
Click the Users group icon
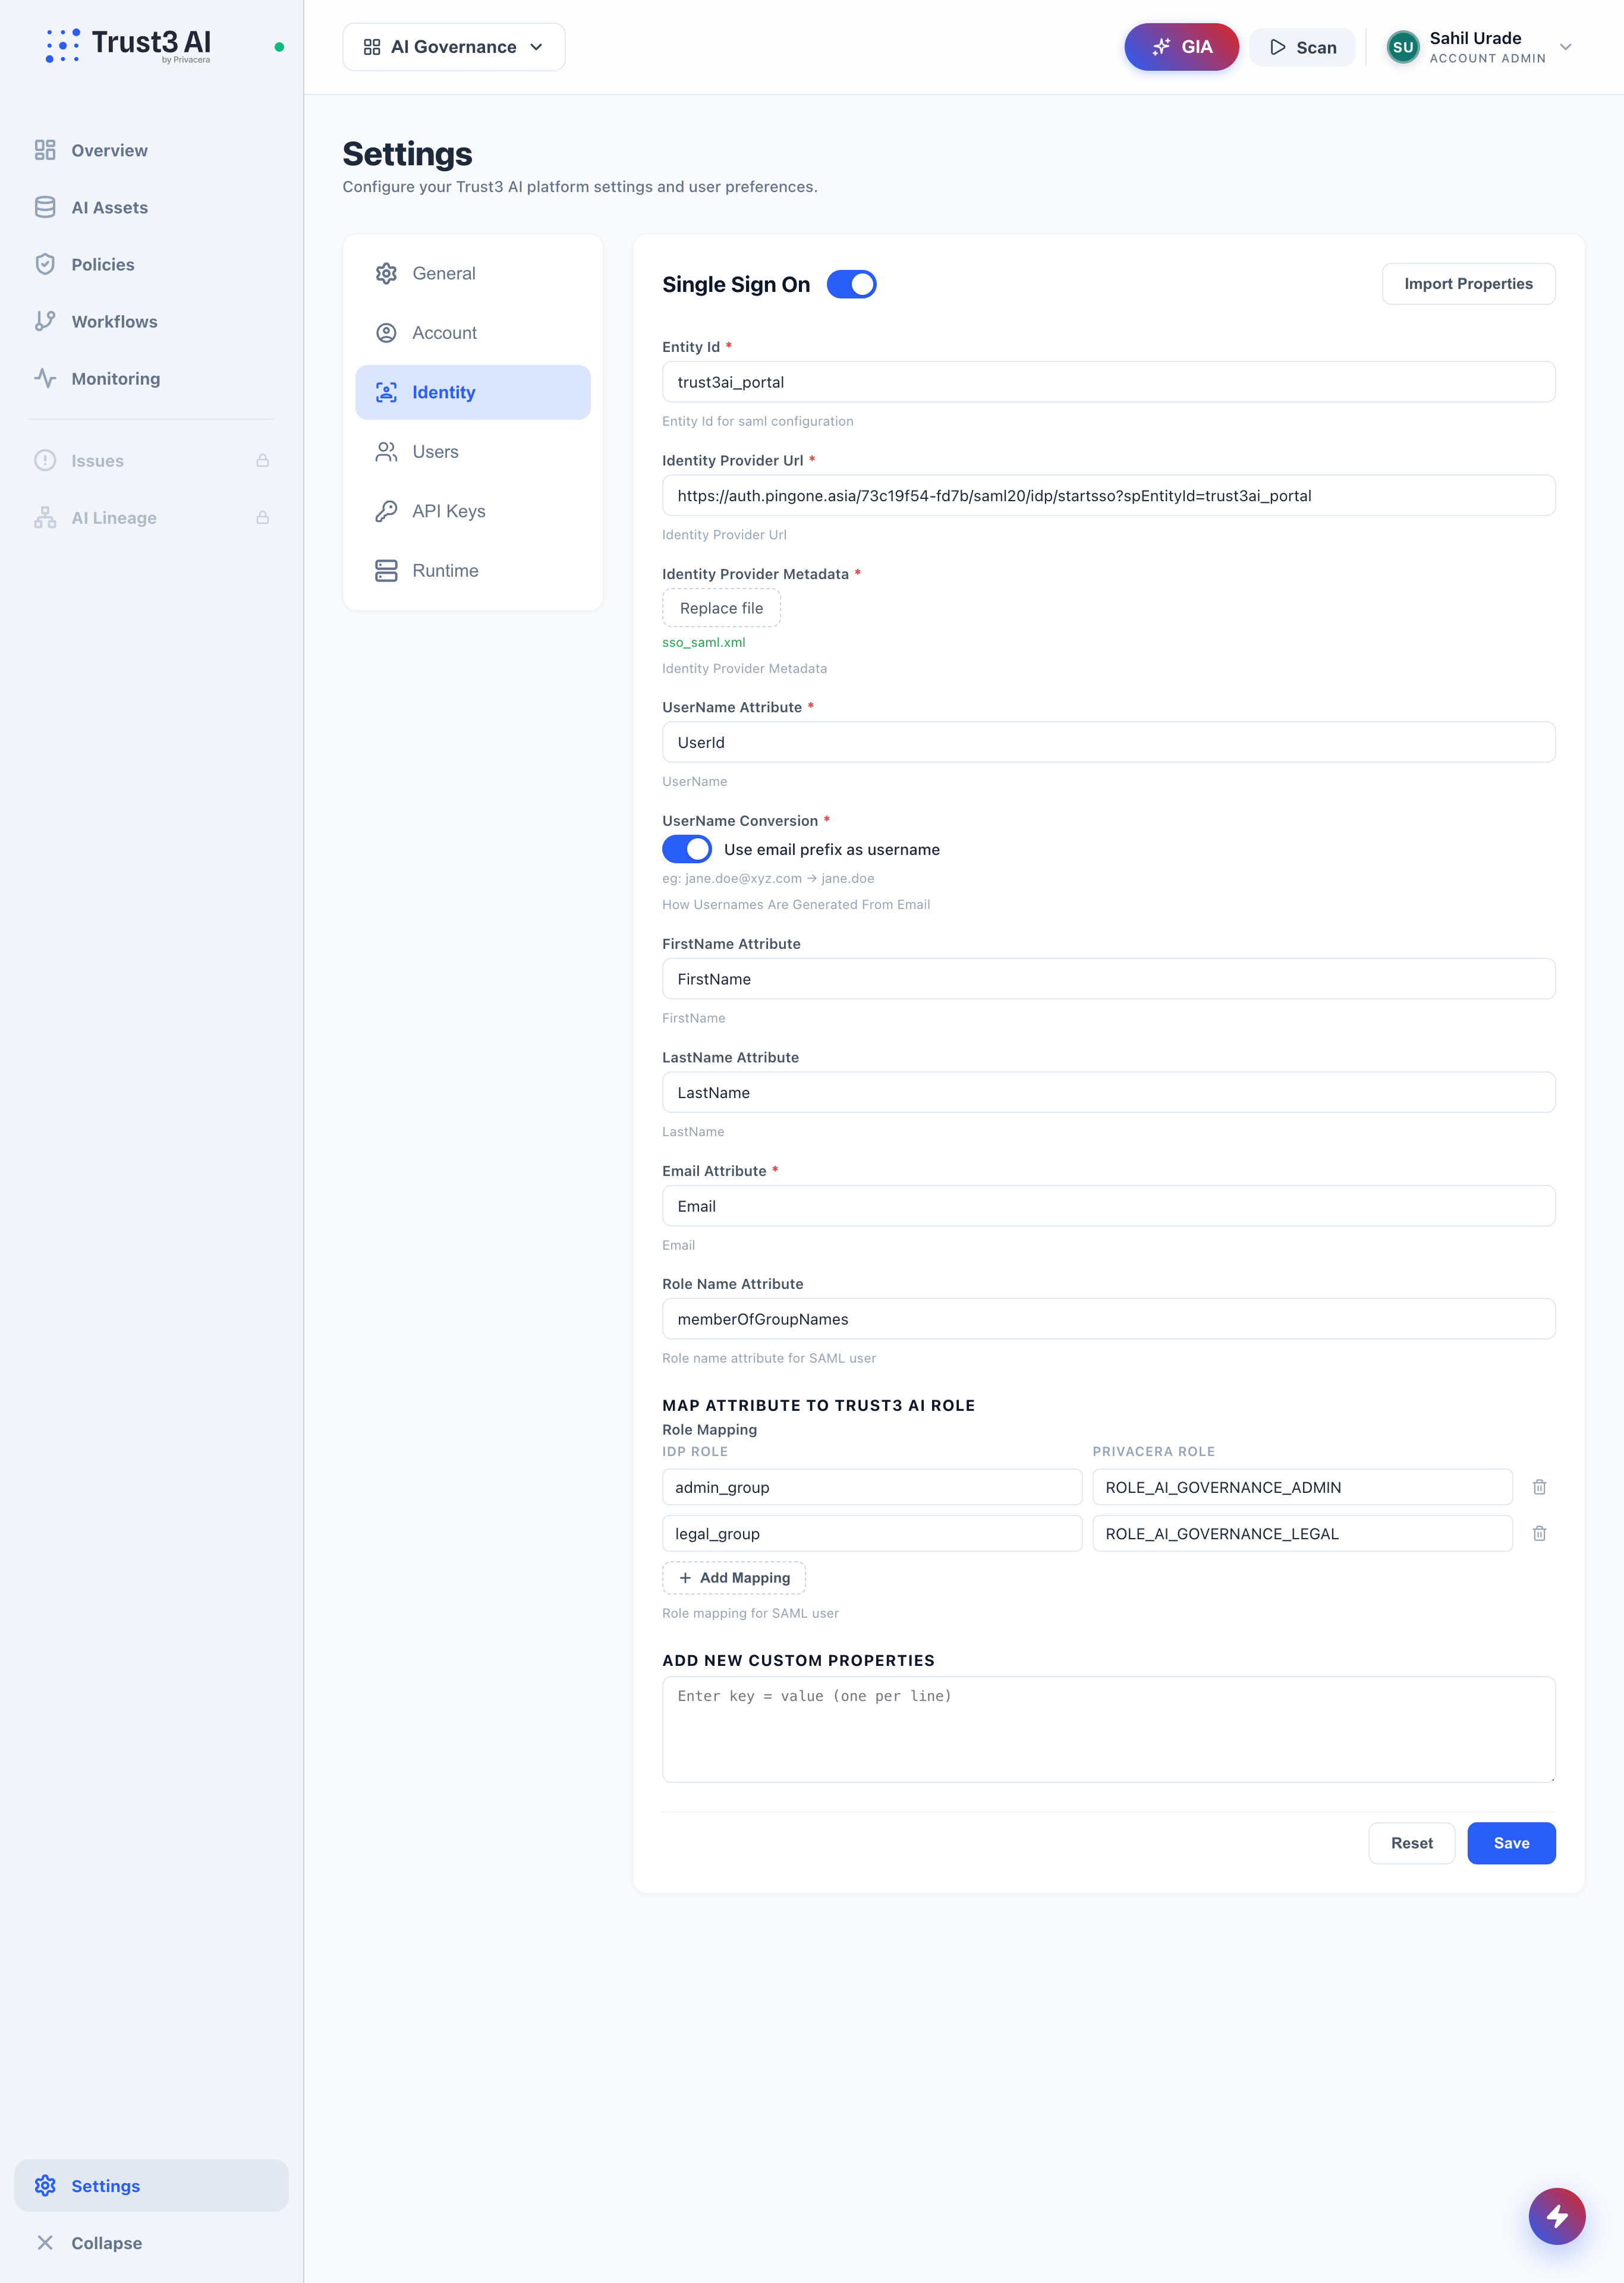tap(386, 452)
